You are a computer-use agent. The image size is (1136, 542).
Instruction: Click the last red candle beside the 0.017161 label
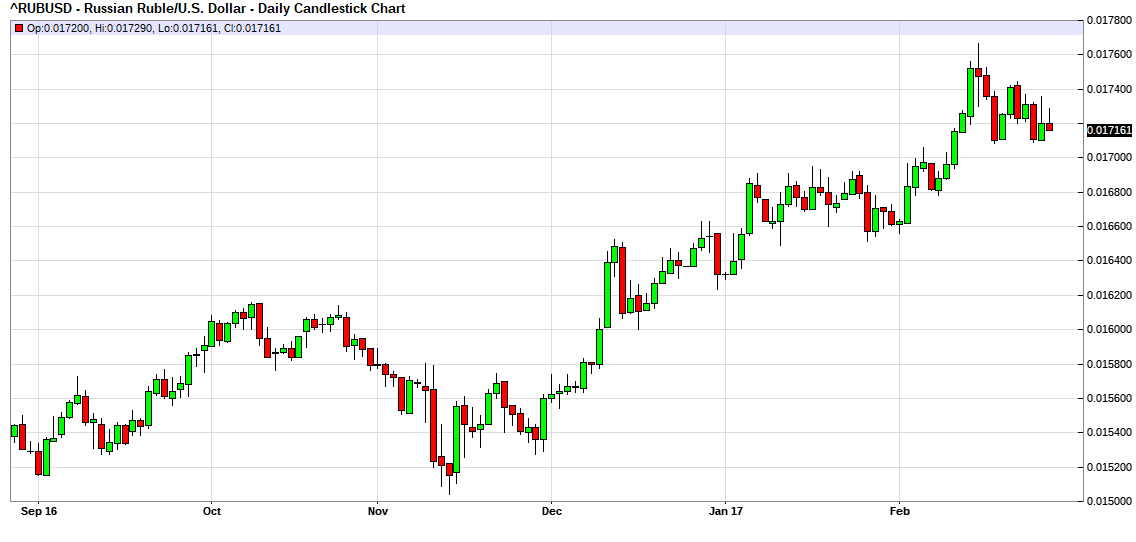click(1049, 127)
